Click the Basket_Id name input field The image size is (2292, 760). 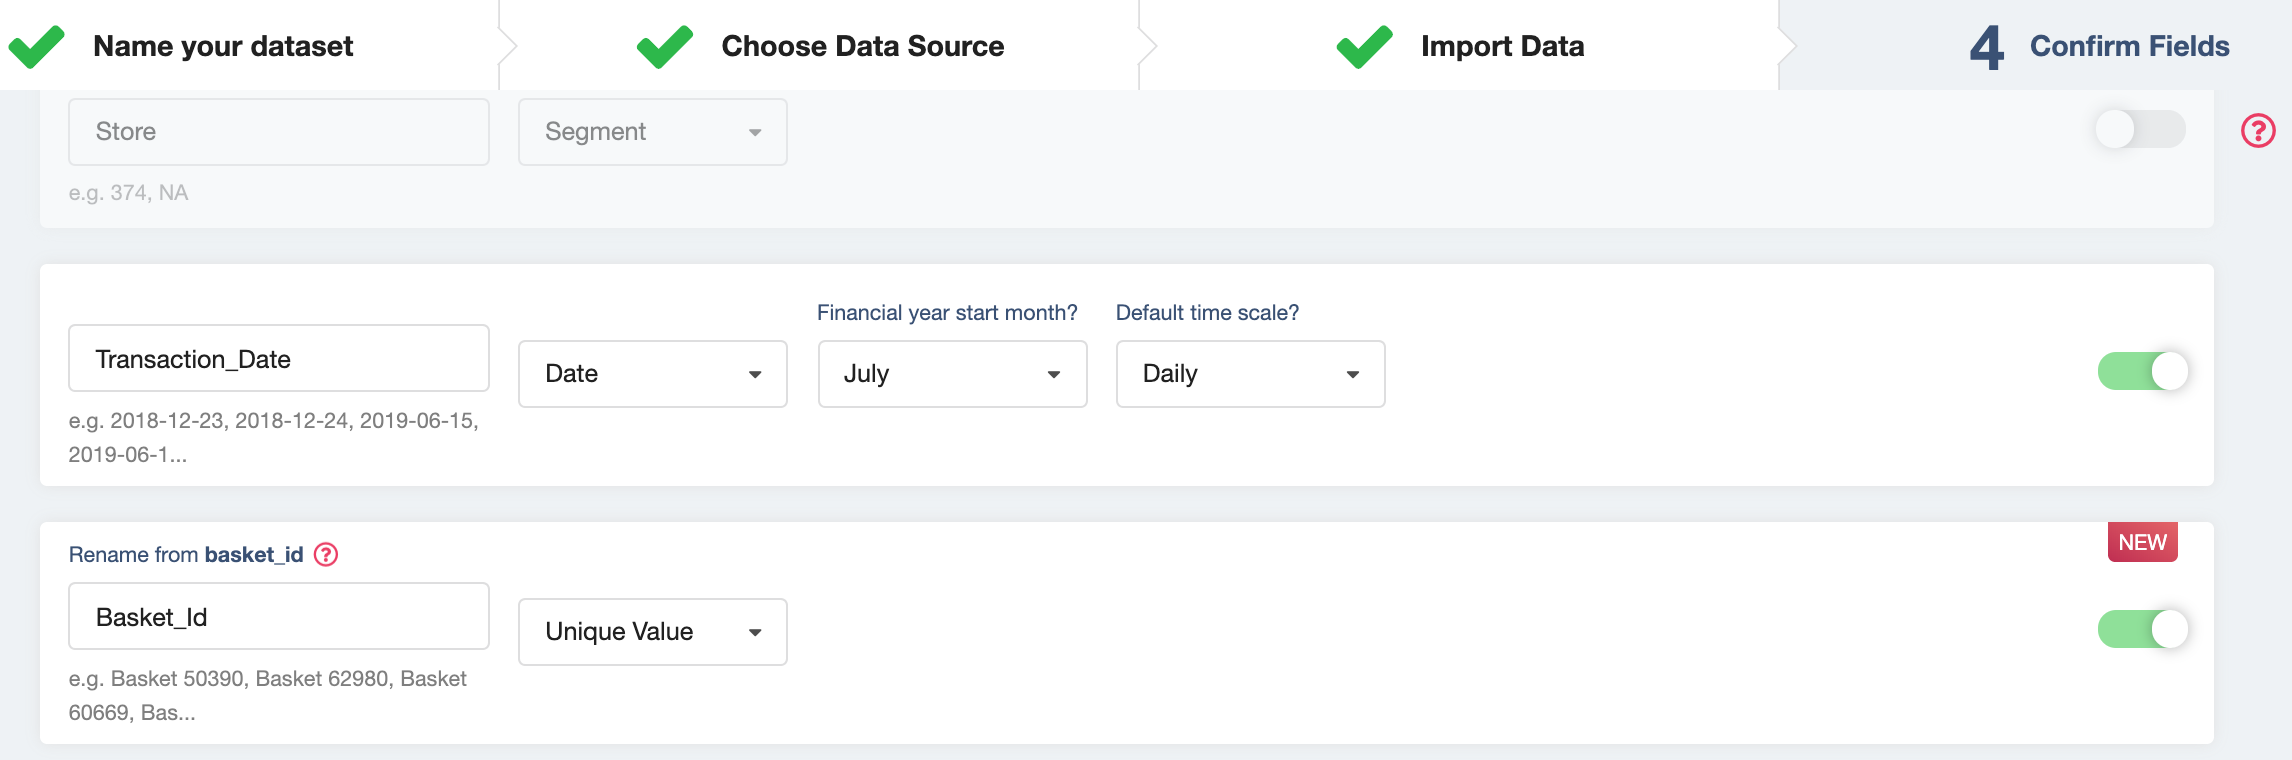[x=278, y=617]
